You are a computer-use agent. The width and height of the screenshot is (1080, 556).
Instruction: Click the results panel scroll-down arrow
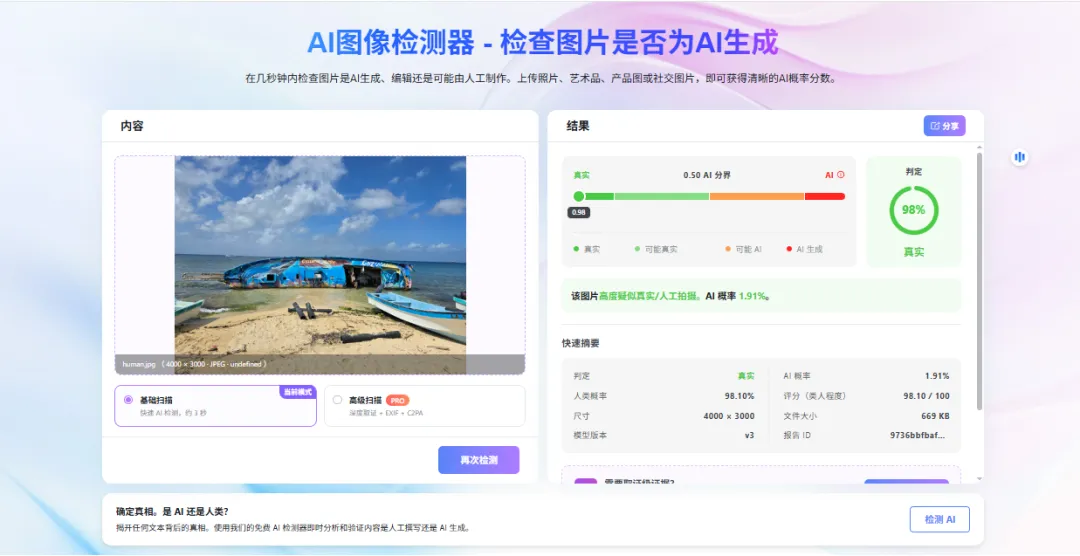[979, 479]
